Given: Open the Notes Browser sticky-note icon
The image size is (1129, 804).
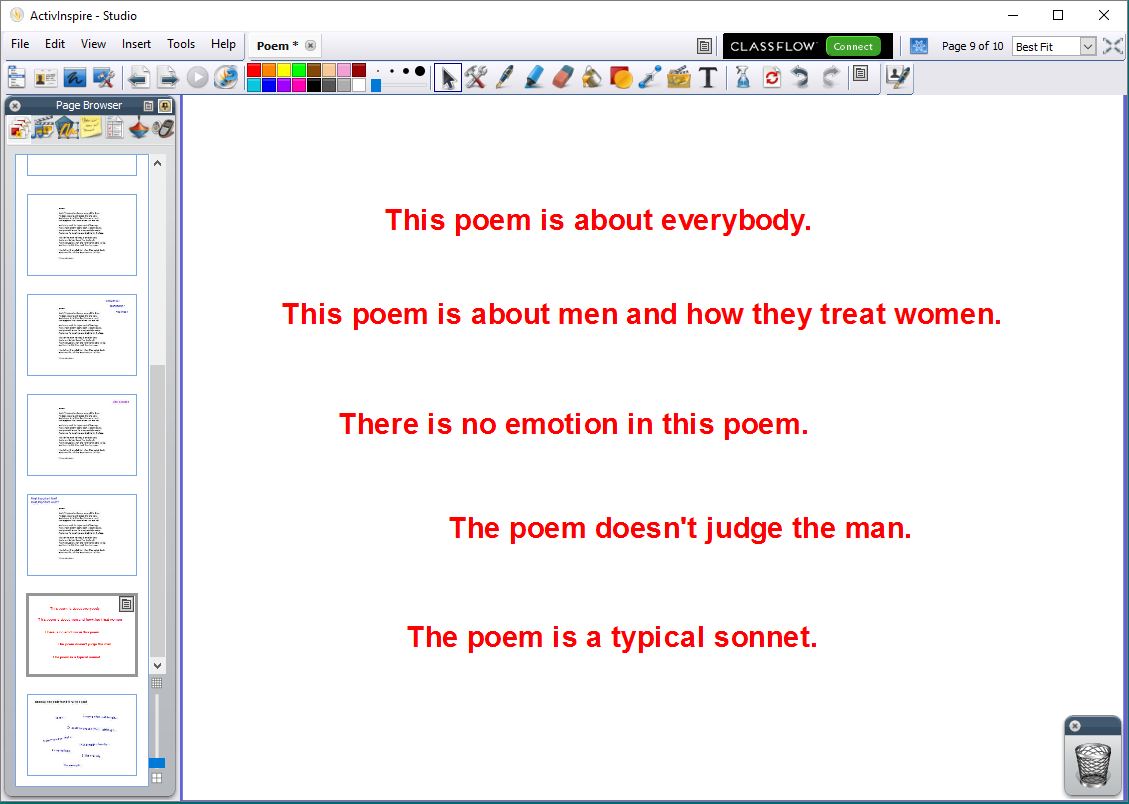Looking at the screenshot, I should coord(91,128).
